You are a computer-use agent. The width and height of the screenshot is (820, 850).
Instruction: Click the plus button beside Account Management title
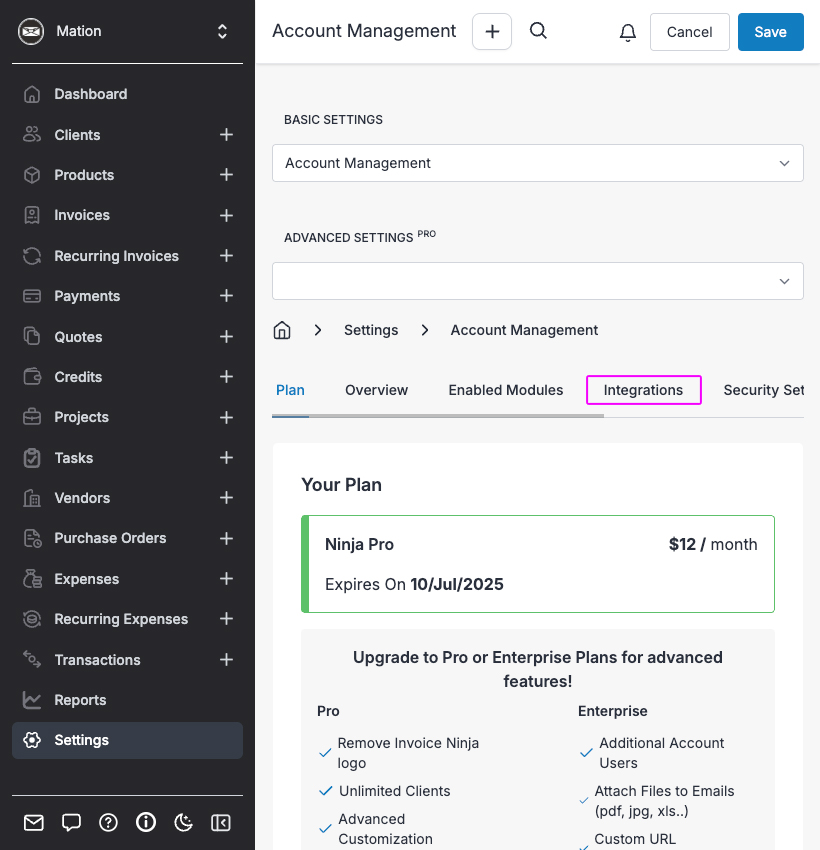tap(492, 32)
